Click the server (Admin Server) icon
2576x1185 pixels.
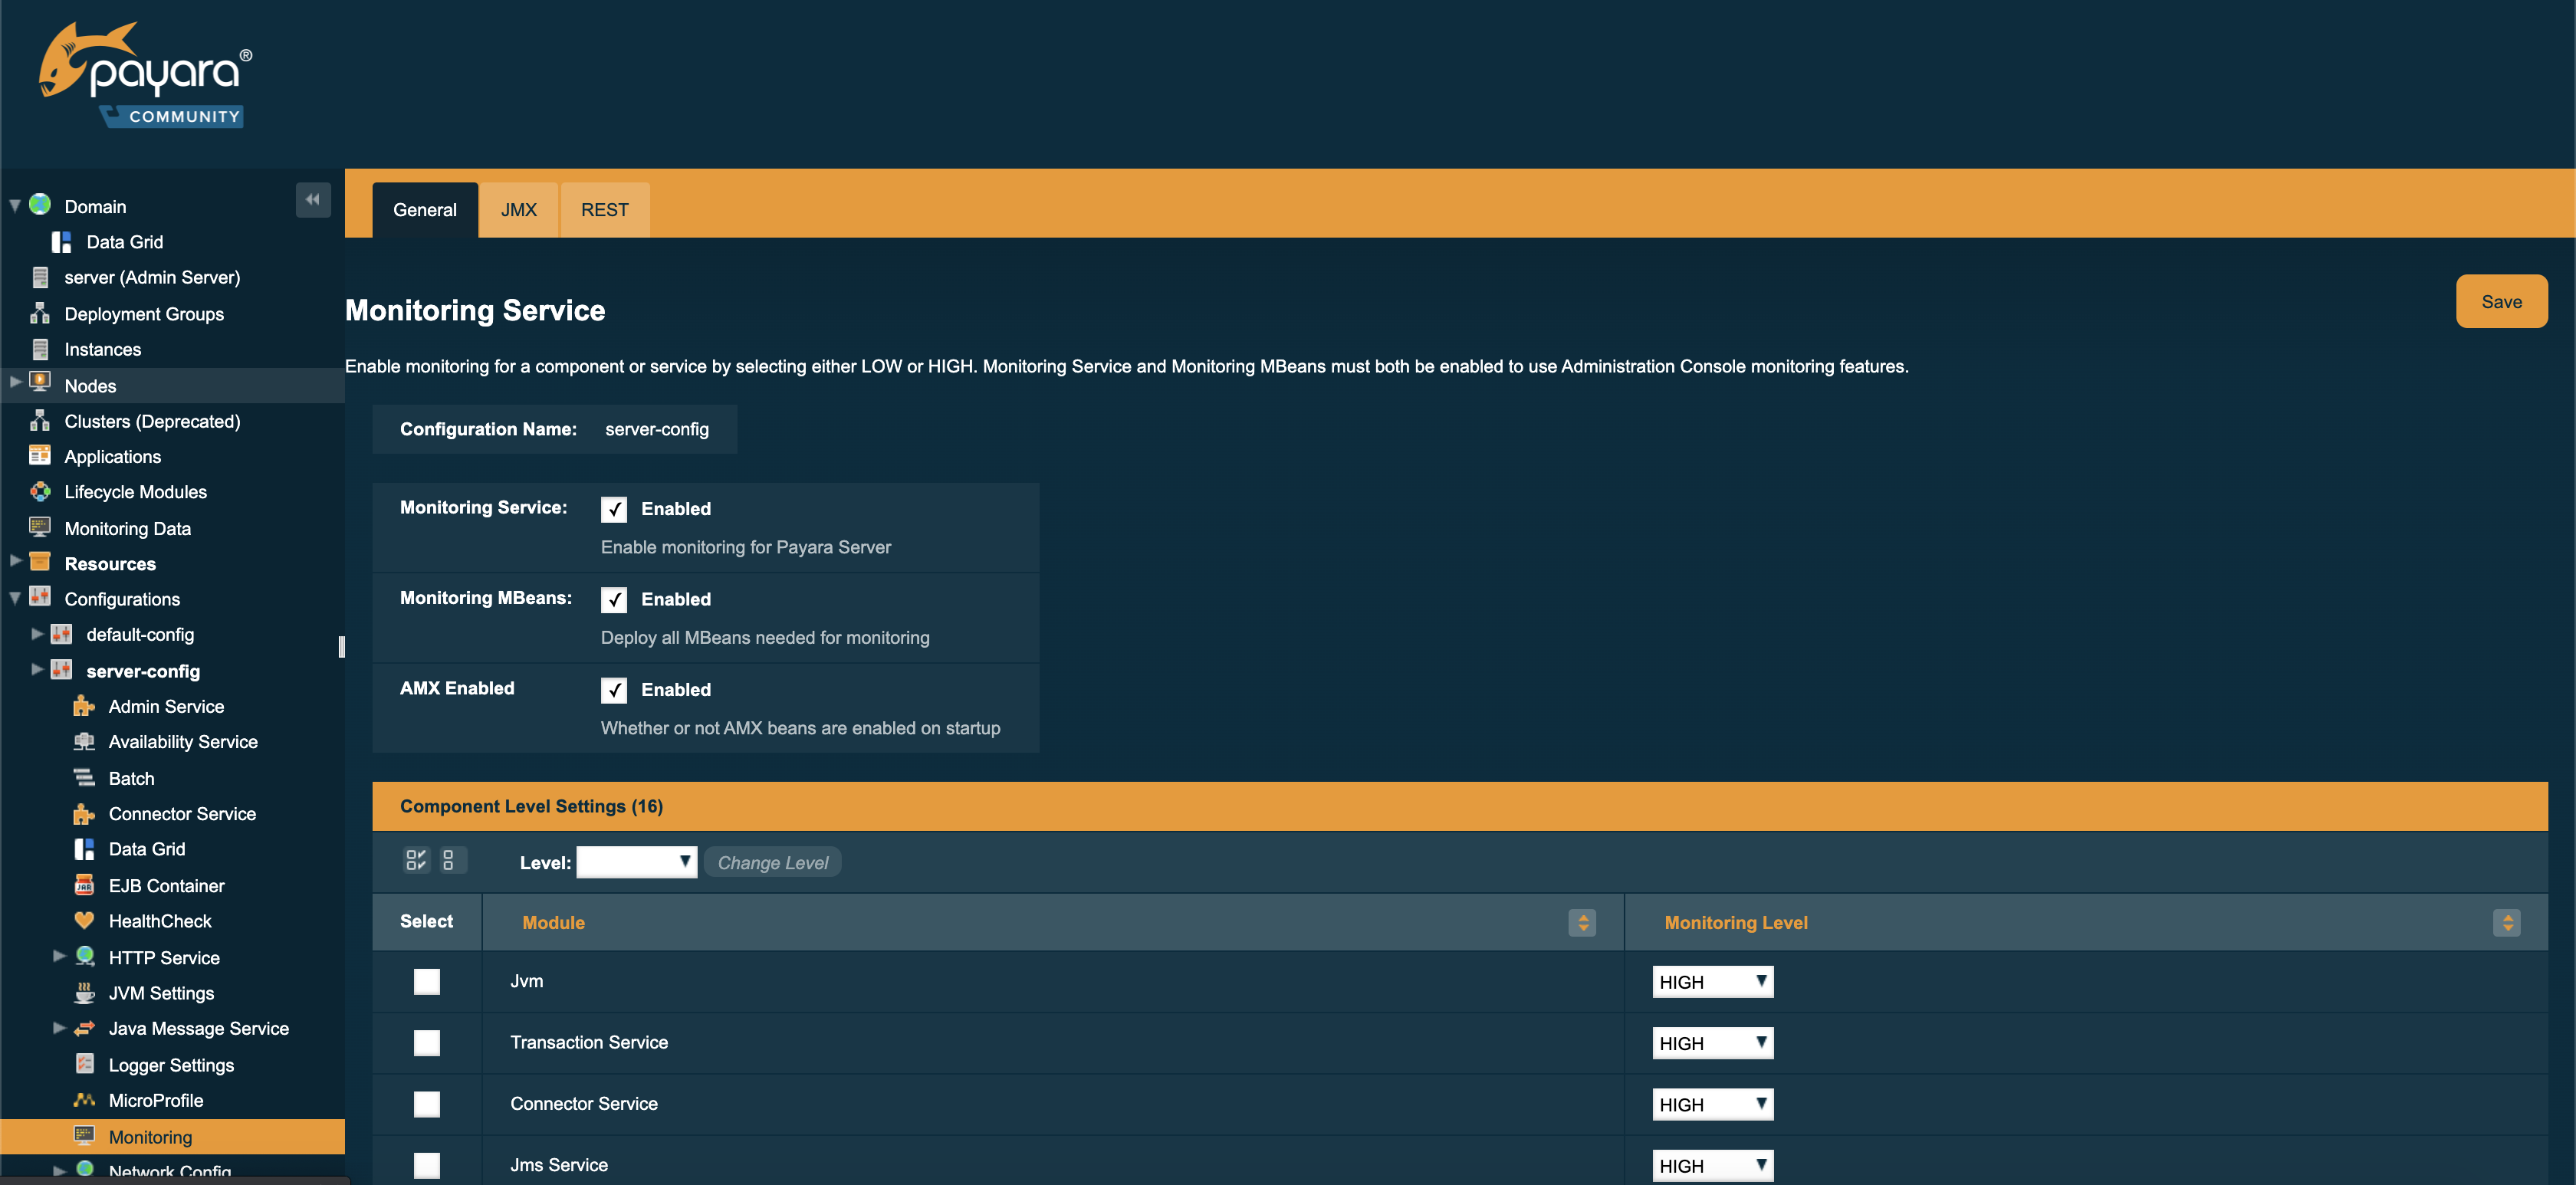(40, 277)
